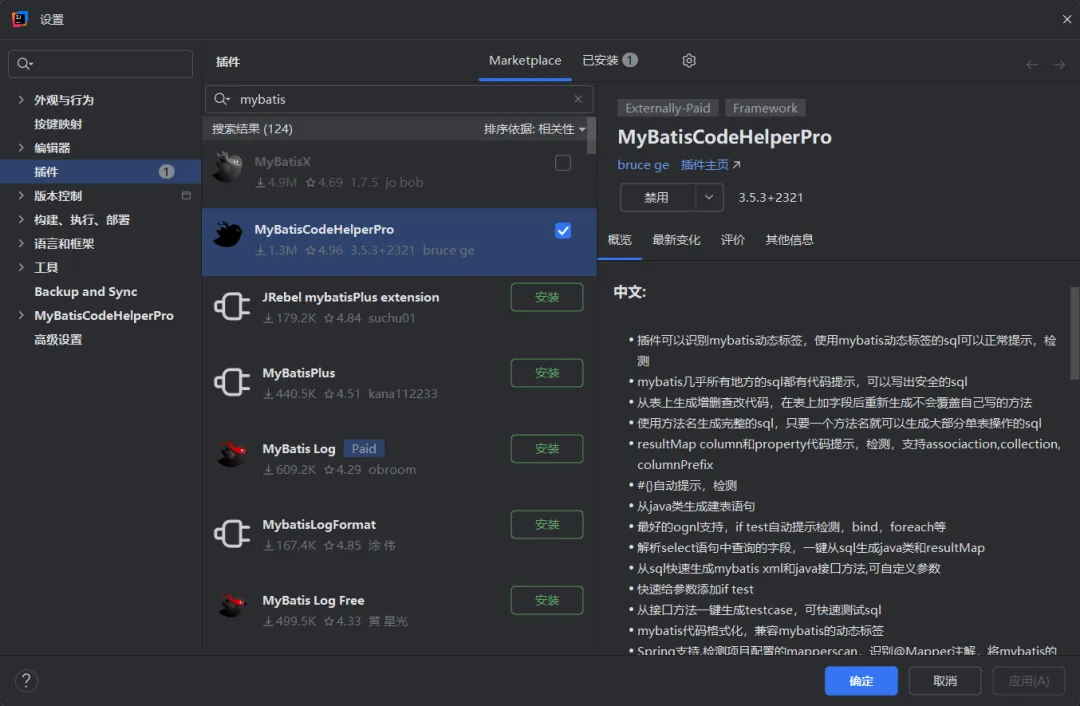Viewport: 1080px width, 706px height.
Task: Expand the 语言和框架 tree node
Action: click(21, 243)
